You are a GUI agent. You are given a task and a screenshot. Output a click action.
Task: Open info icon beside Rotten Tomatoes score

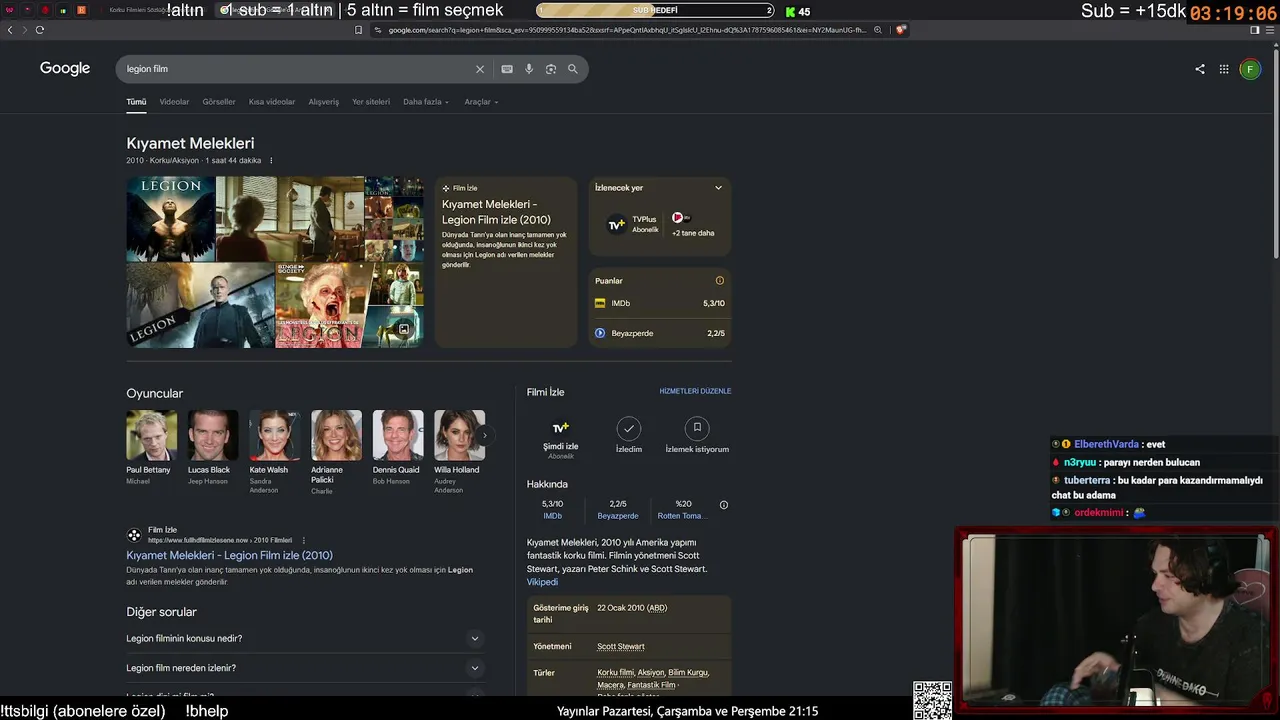724,505
